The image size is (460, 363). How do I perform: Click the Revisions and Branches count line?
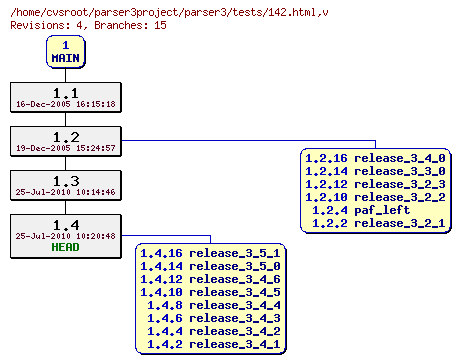coord(88,25)
